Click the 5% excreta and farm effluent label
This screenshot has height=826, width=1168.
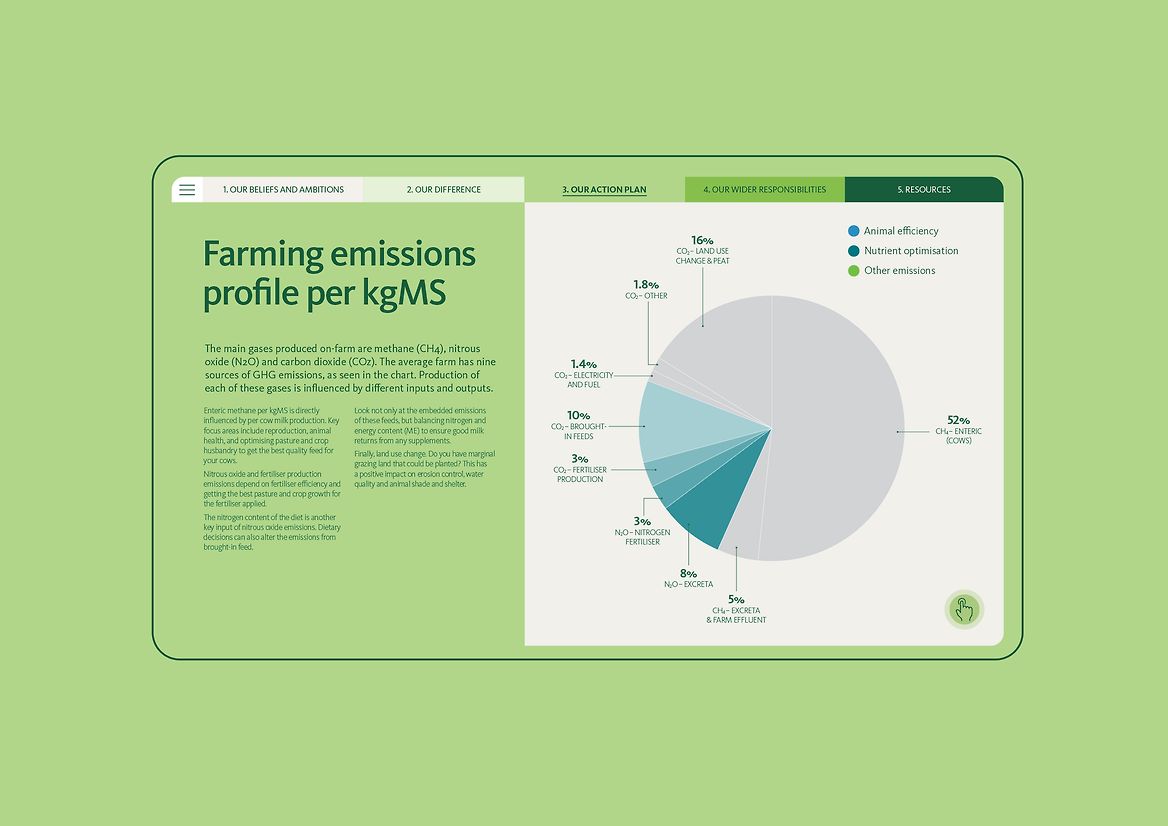(x=736, y=609)
